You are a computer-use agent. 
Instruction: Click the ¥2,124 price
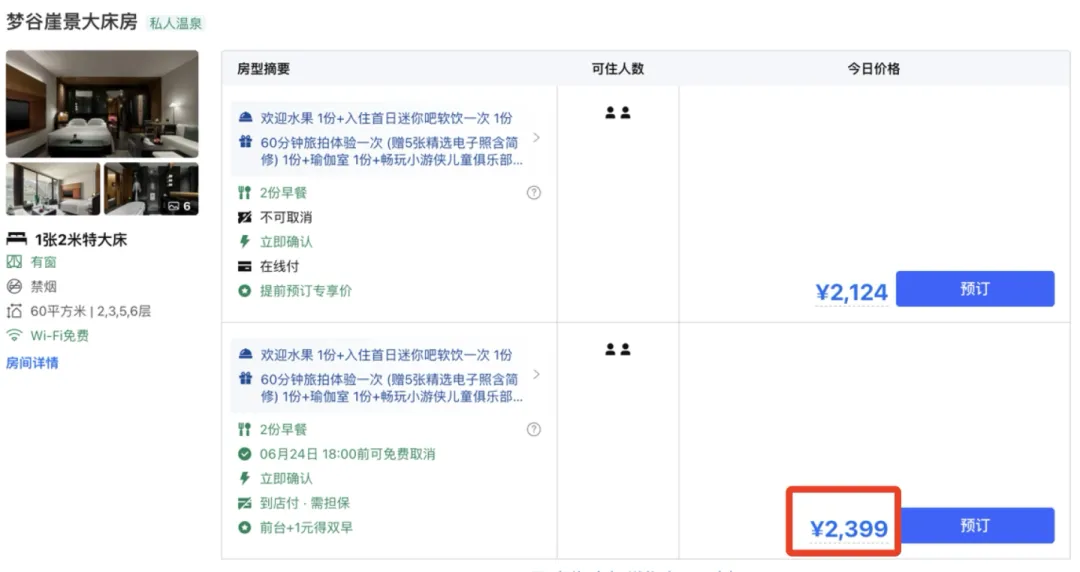pyautogui.click(x=851, y=292)
